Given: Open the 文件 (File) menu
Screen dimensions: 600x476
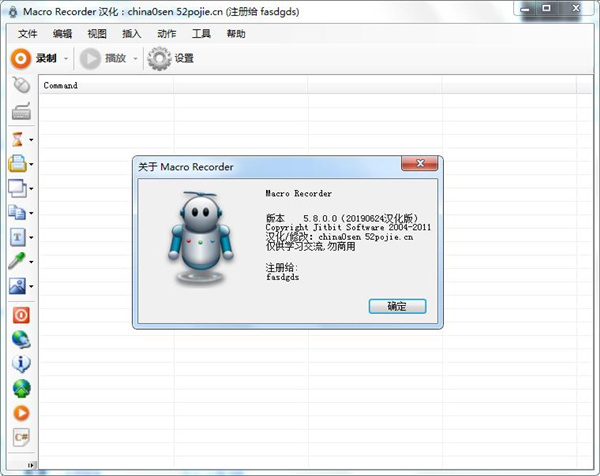Looking at the screenshot, I should (28, 34).
